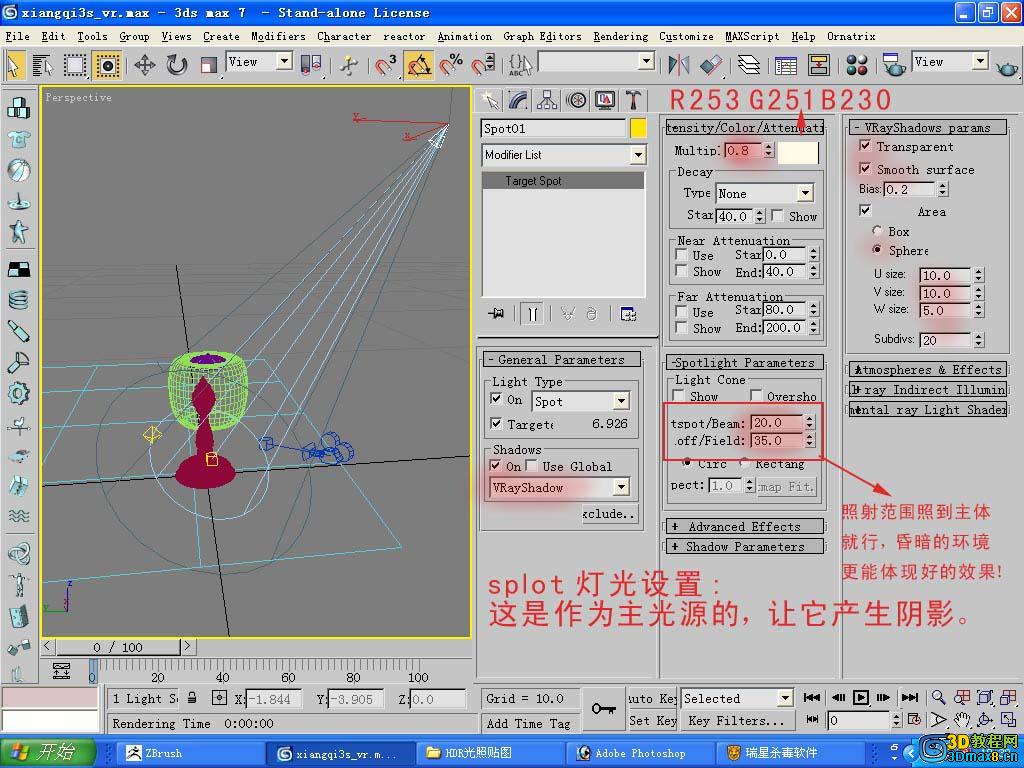
Task: Toggle VRayShadows Transparent checkbox
Action: coord(865,145)
